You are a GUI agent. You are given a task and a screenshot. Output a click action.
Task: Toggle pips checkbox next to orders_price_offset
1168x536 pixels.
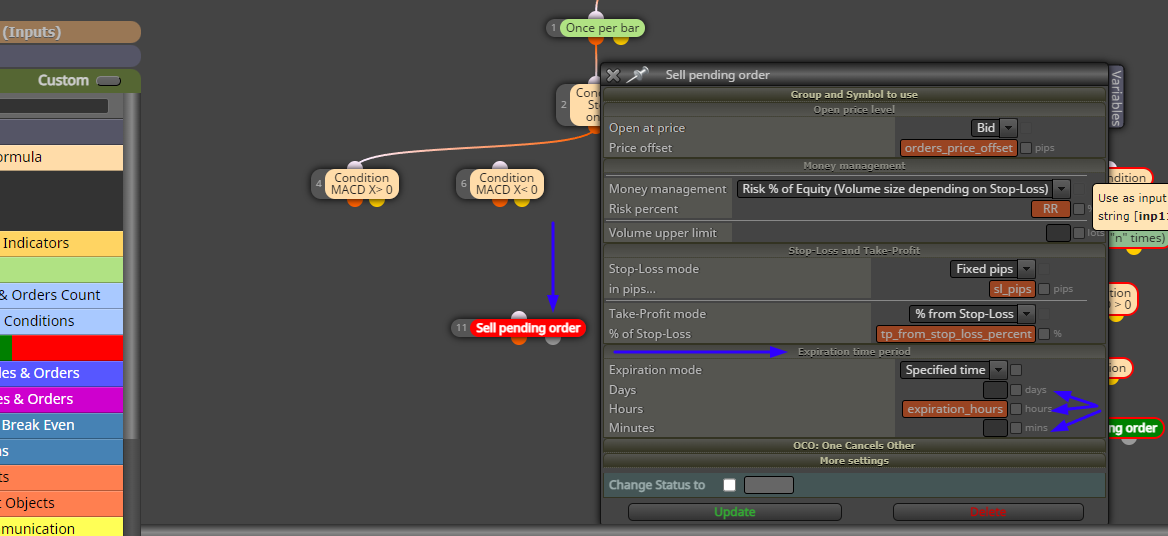tap(1026, 148)
